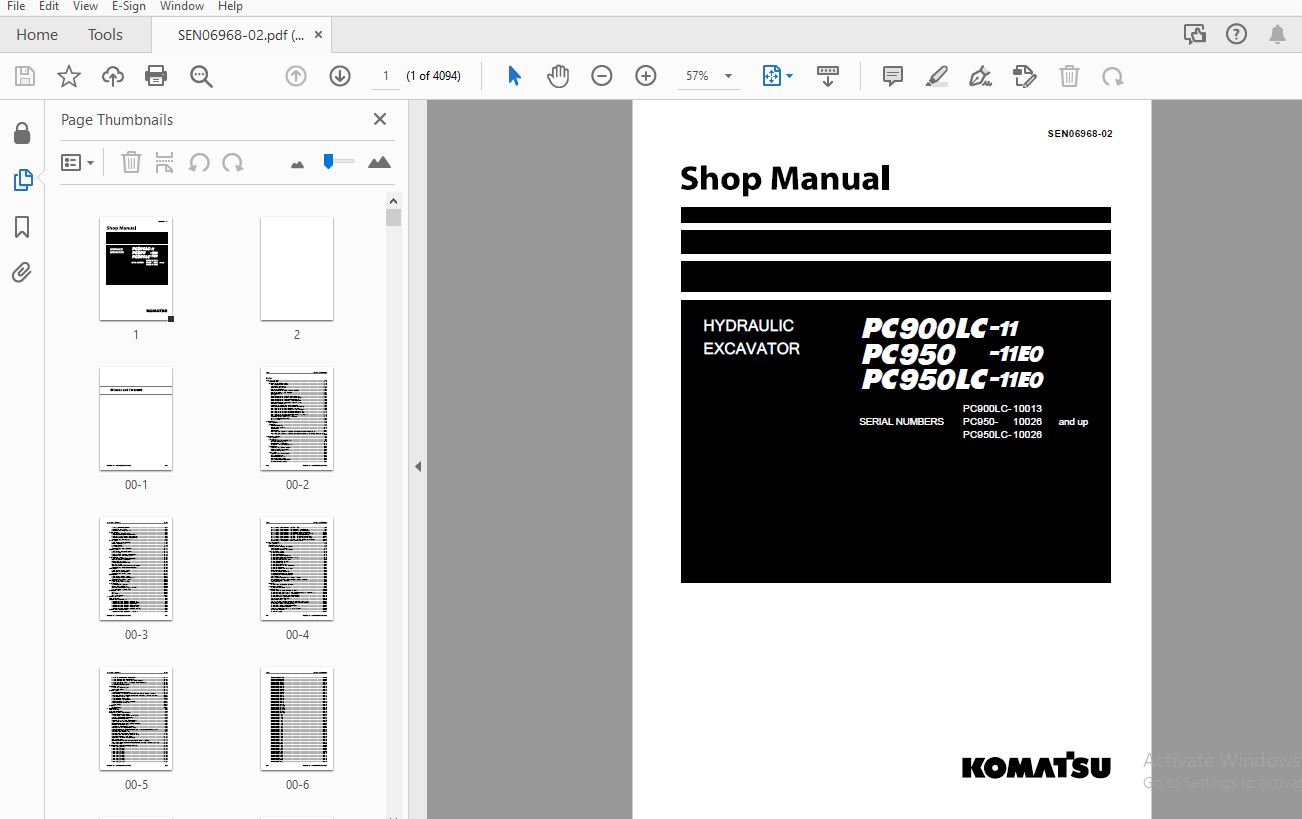Click the upload to cloud icon
This screenshot has height=819, width=1302.
coord(113,76)
